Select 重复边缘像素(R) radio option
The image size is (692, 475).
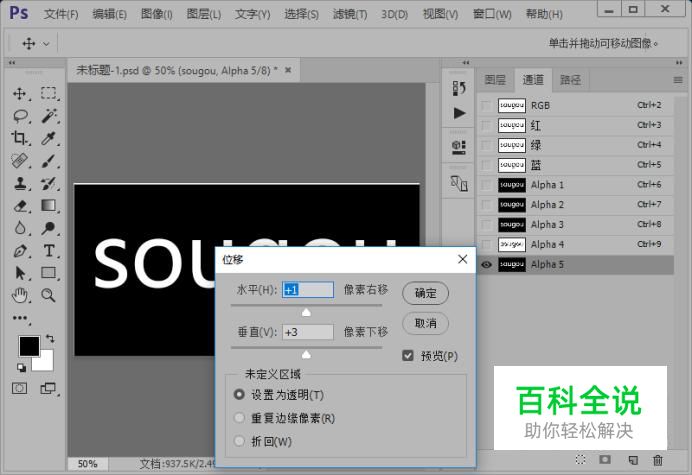(x=239, y=418)
